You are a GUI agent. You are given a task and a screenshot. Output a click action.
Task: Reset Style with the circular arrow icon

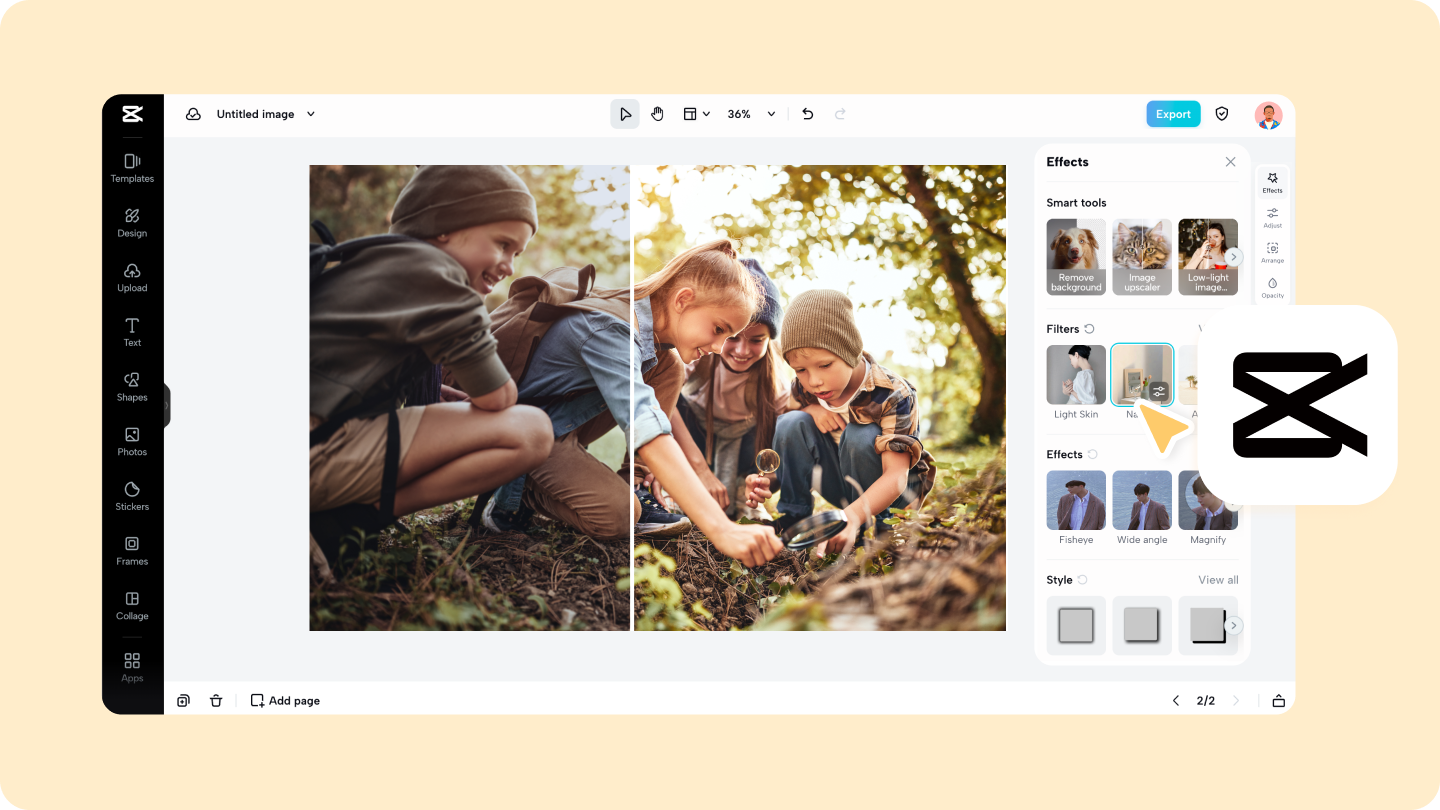pyautogui.click(x=1082, y=580)
